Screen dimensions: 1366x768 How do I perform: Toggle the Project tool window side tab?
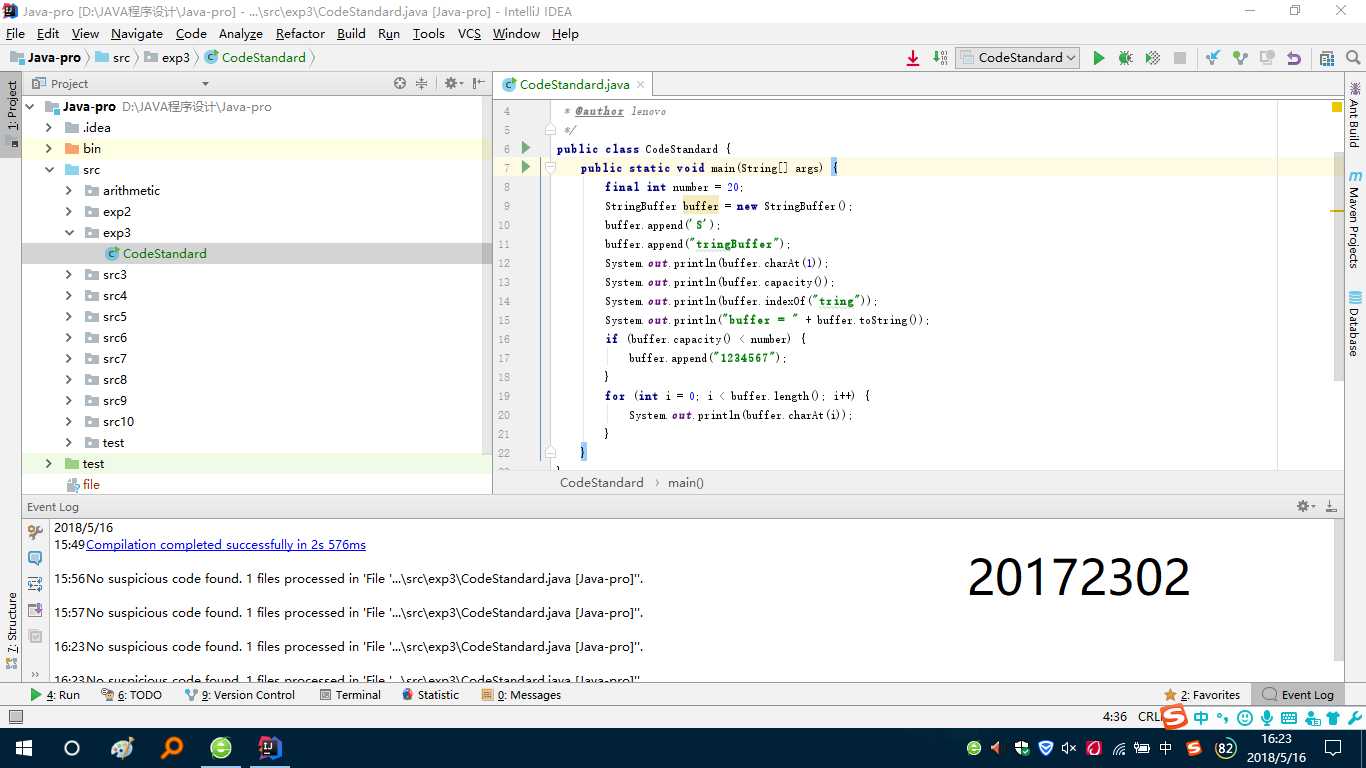click(x=11, y=110)
